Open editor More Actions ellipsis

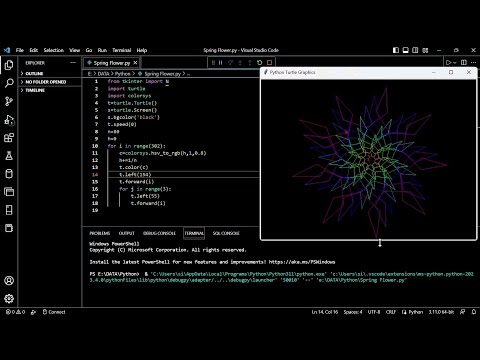(x=473, y=62)
